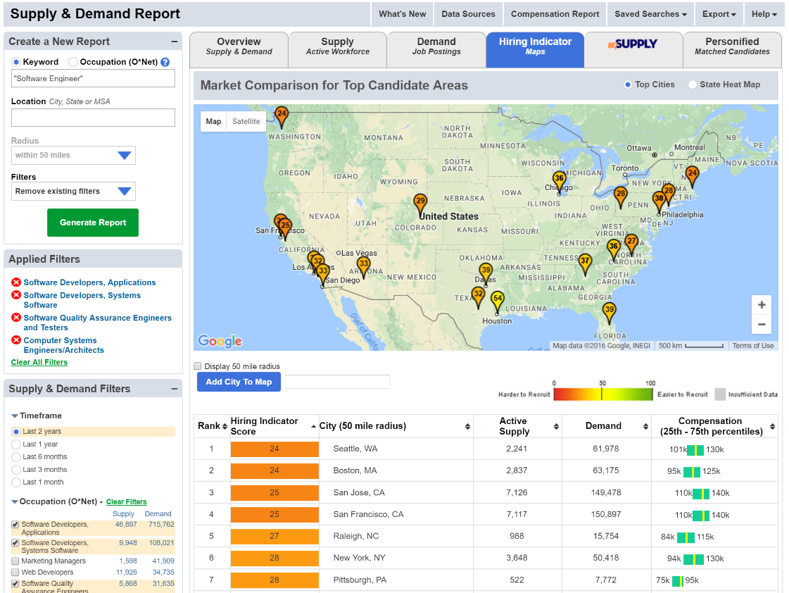The image size is (789, 593).
Task: Open the Compensation Report menu item
Action: pyautogui.click(x=555, y=14)
